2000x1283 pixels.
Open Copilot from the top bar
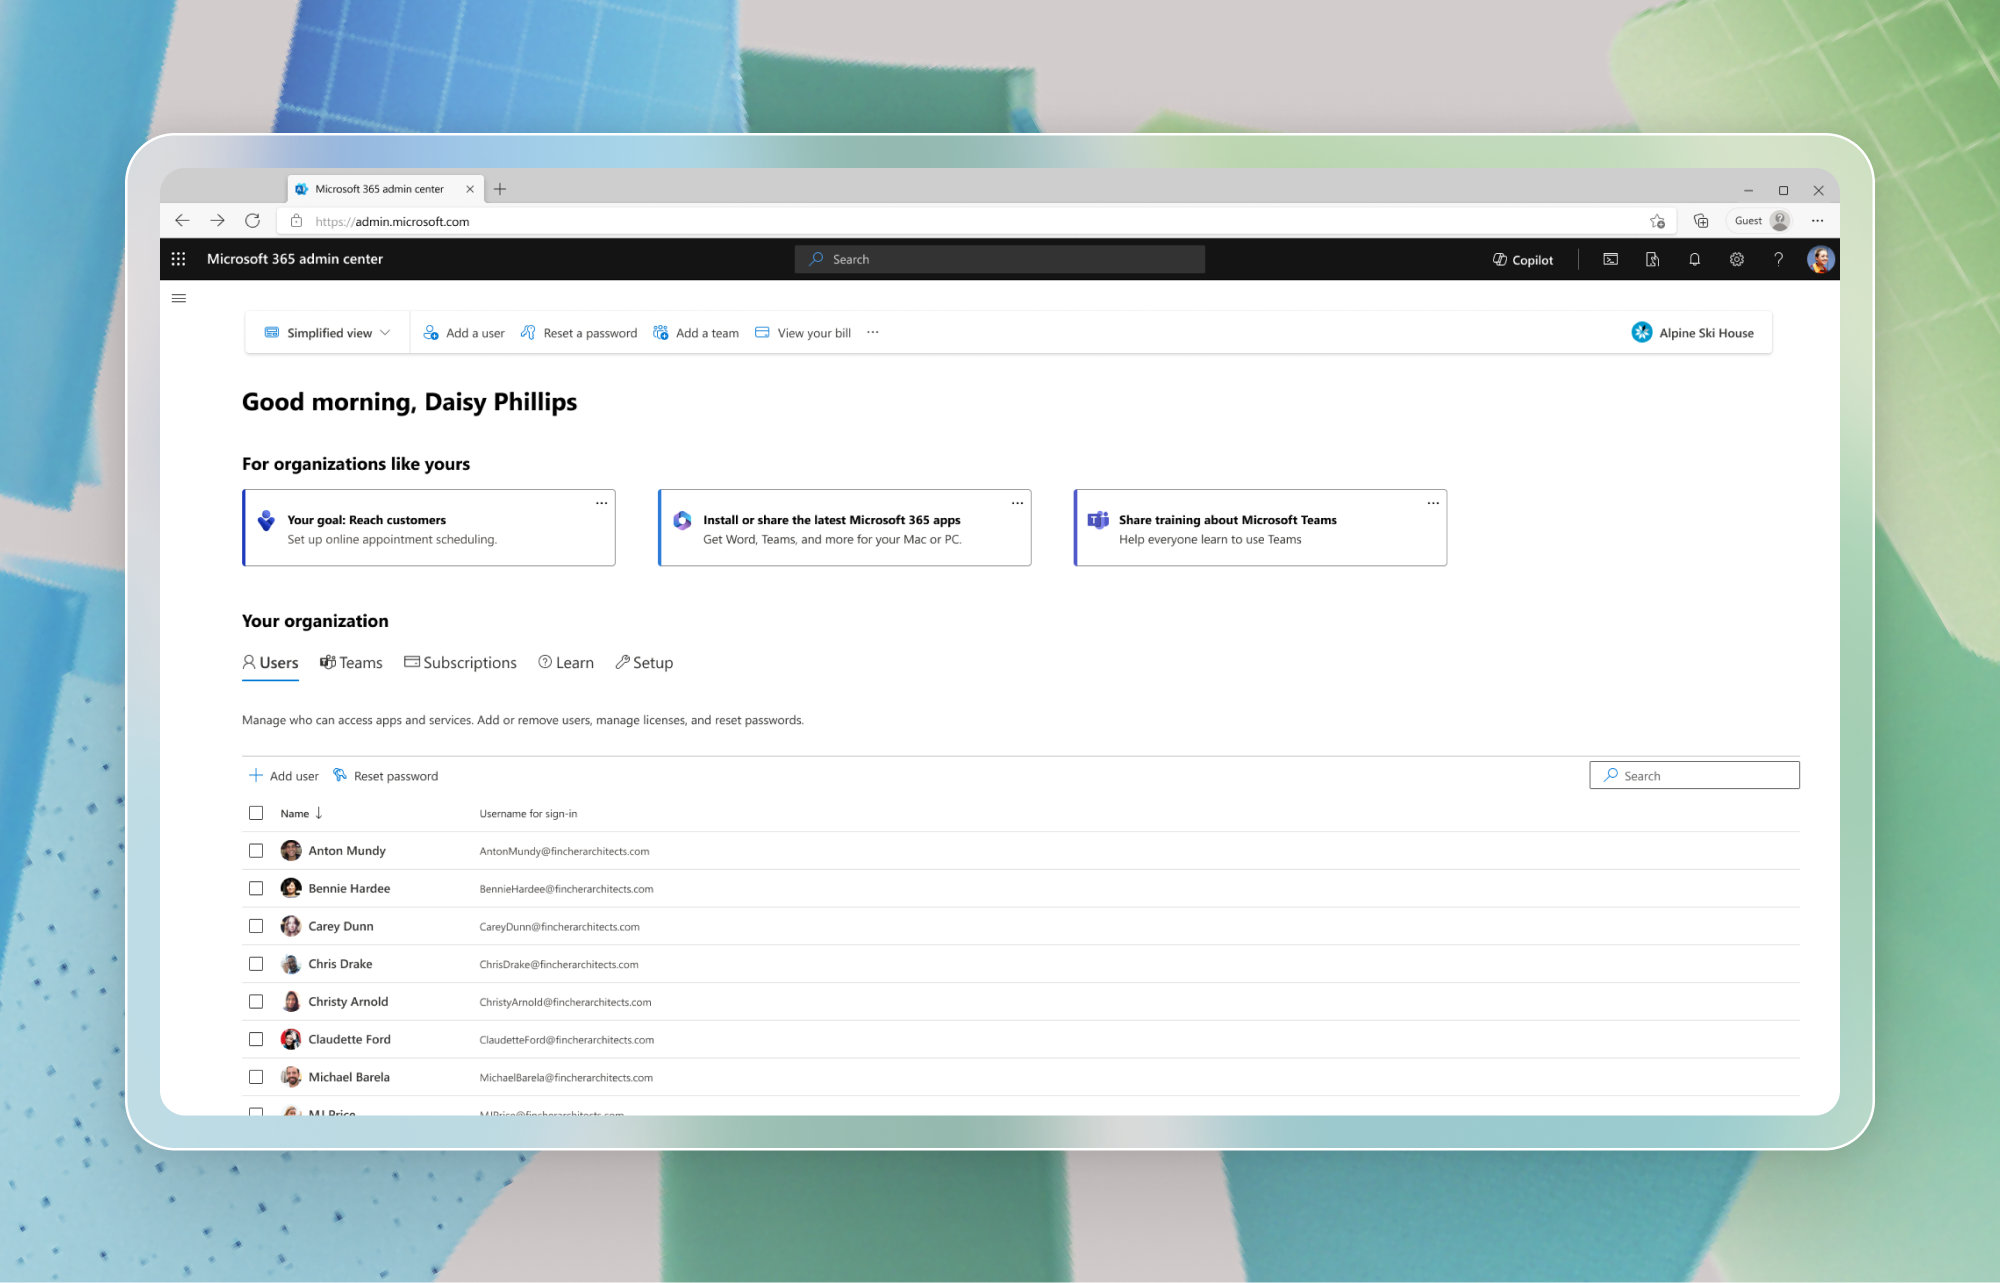[1522, 259]
